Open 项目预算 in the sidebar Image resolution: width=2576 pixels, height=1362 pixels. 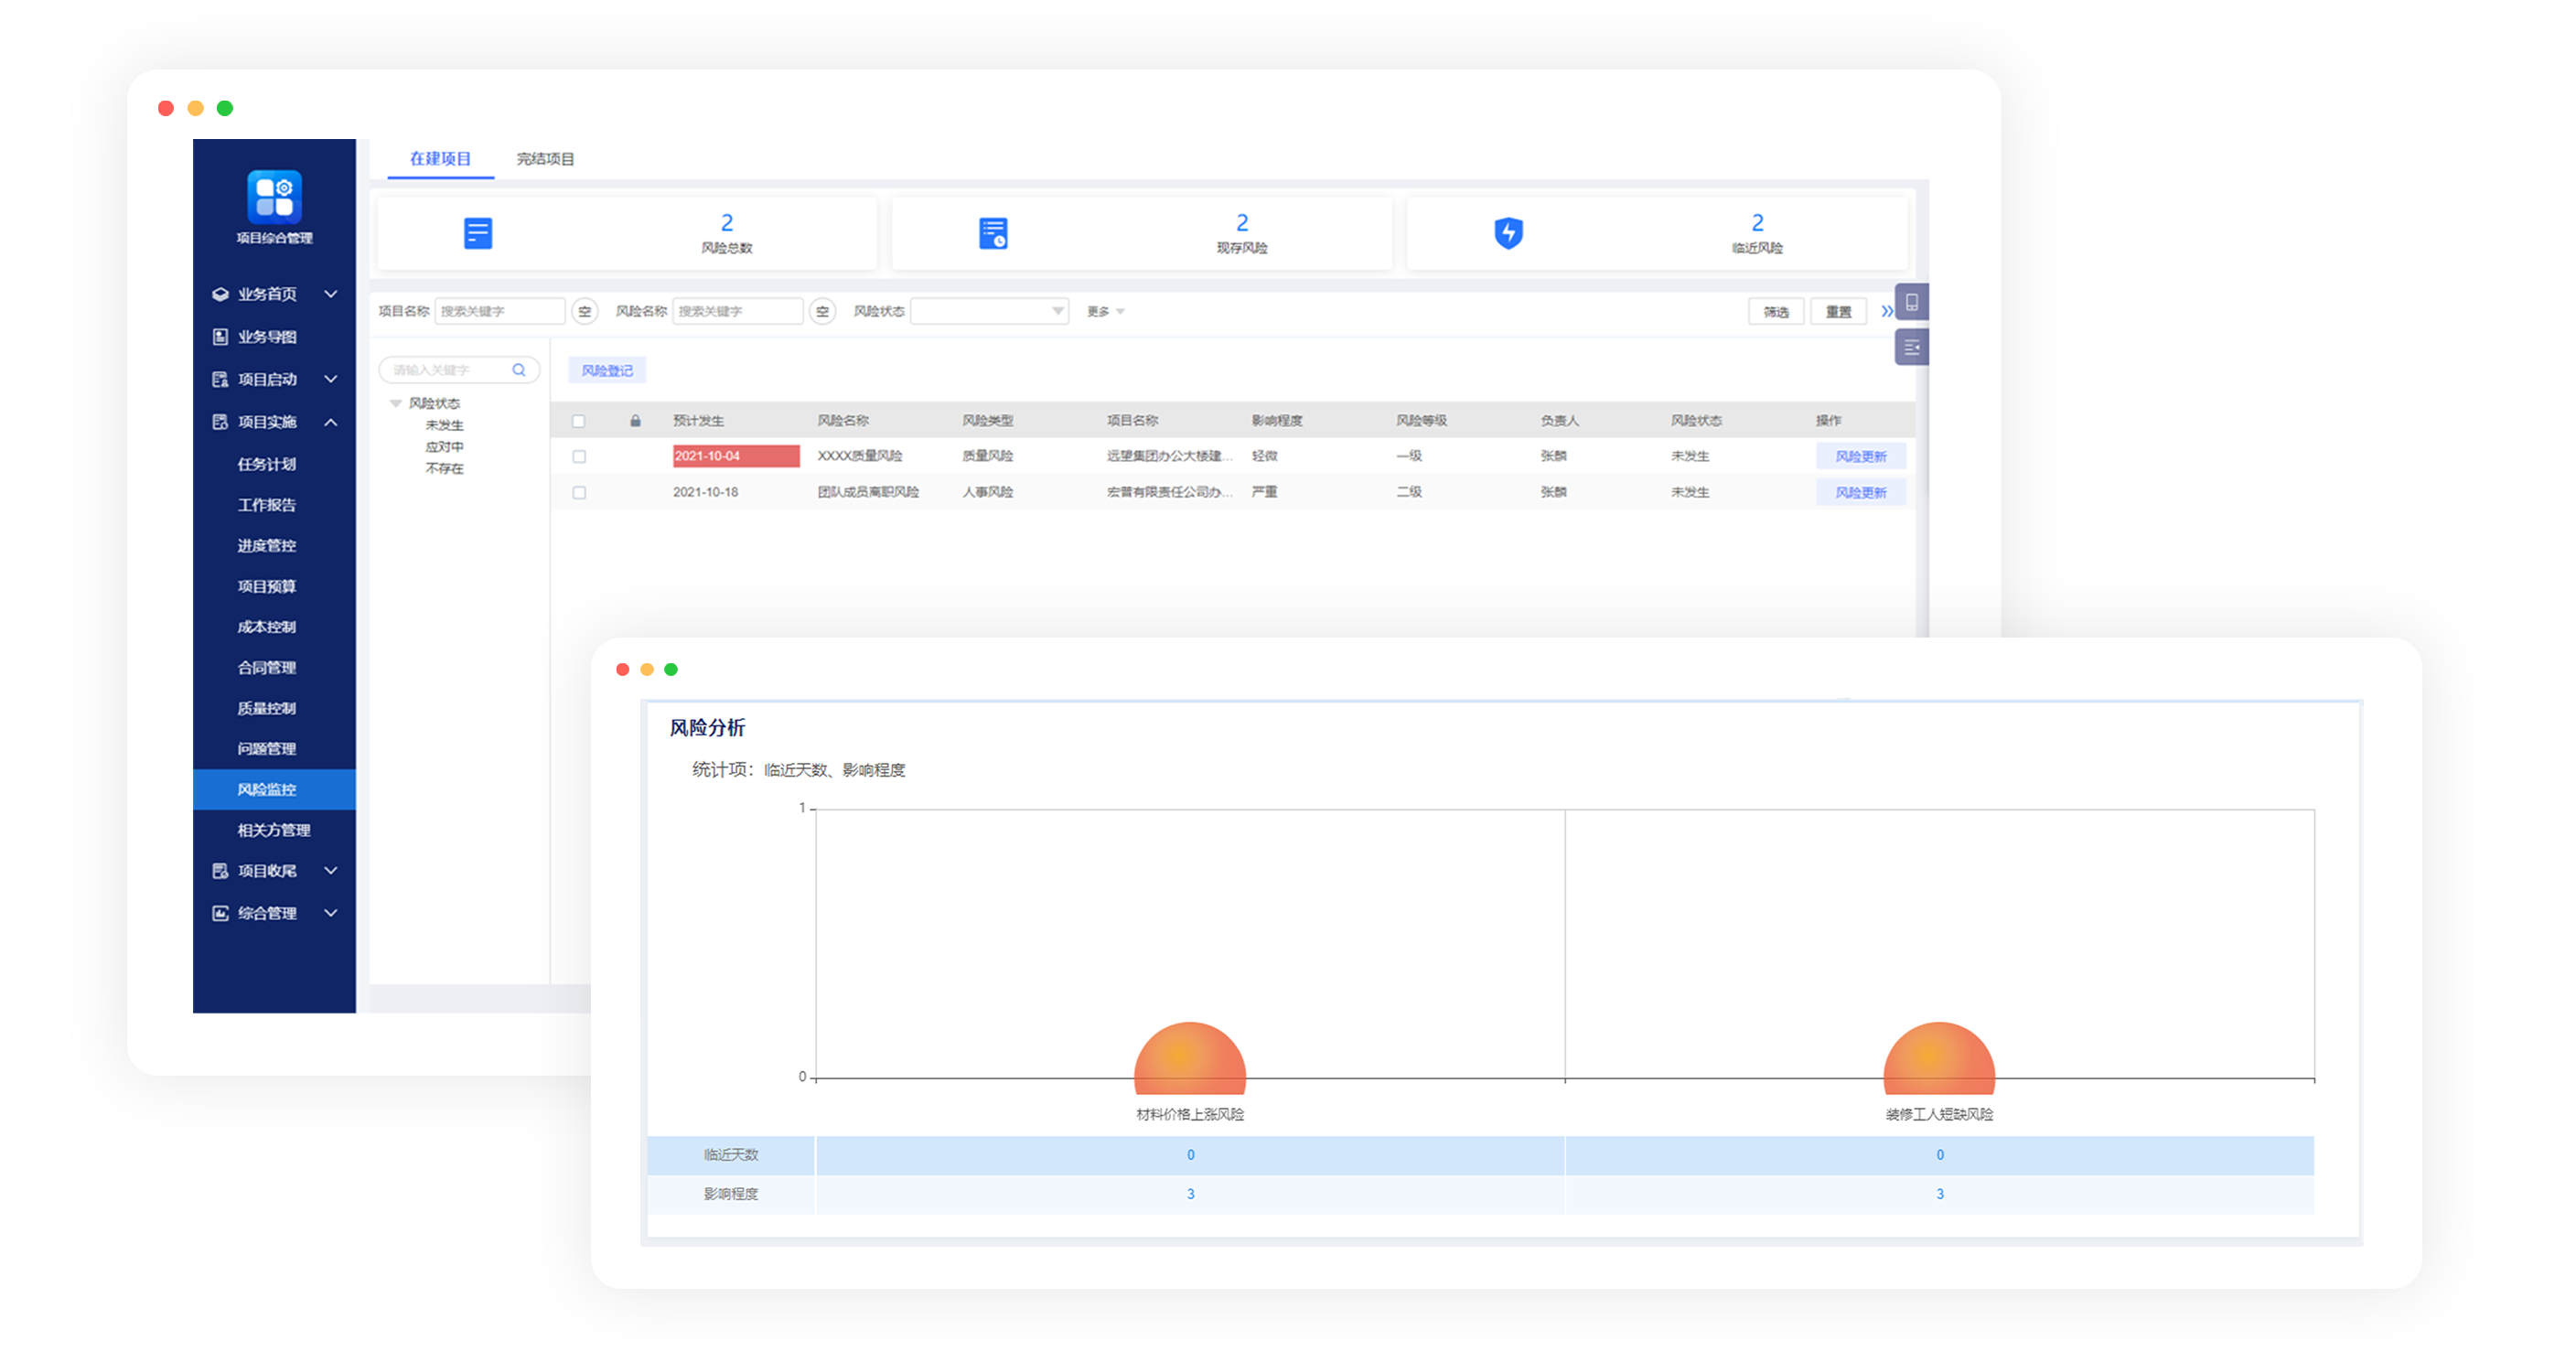pyautogui.click(x=266, y=587)
